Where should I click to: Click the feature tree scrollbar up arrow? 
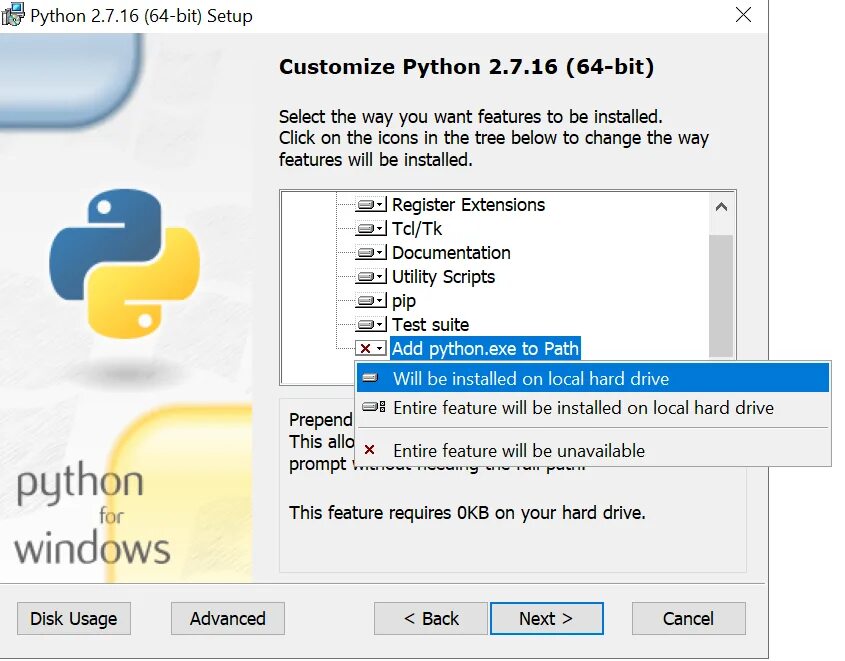tap(722, 207)
